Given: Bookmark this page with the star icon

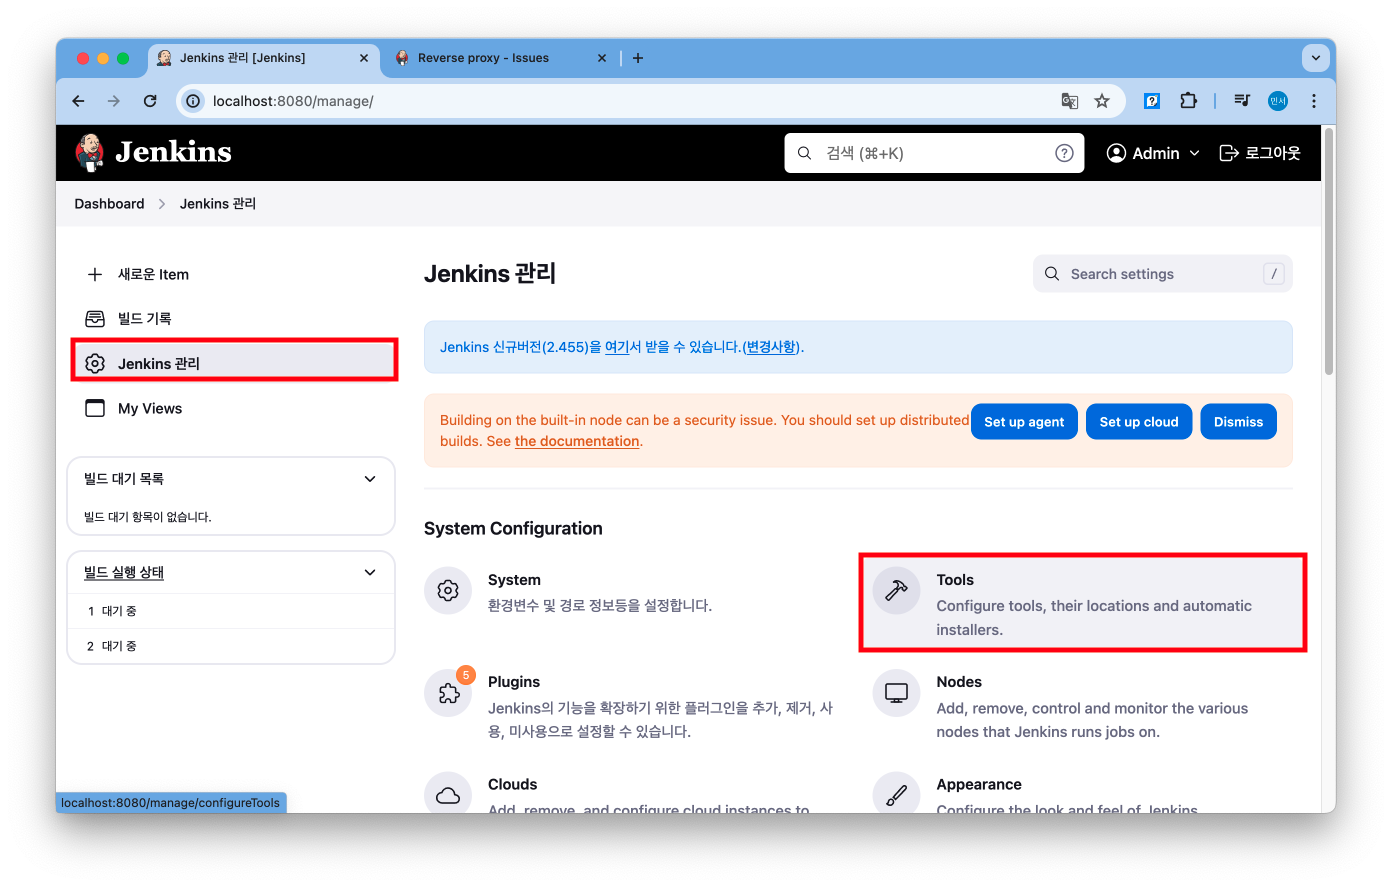Looking at the screenshot, I should click(1102, 101).
